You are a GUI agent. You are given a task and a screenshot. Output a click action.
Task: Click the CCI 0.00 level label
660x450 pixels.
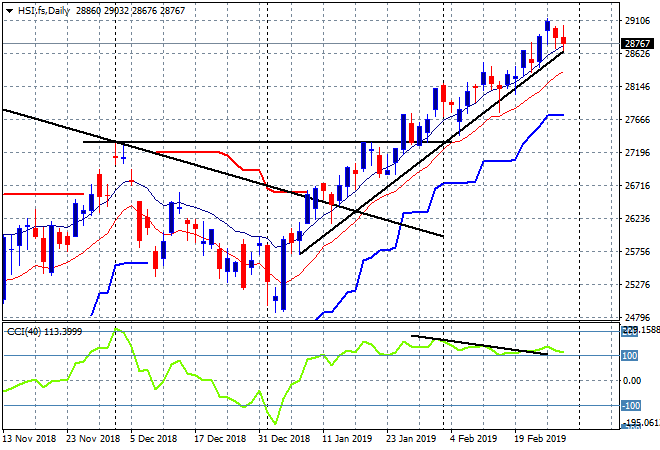(632, 381)
